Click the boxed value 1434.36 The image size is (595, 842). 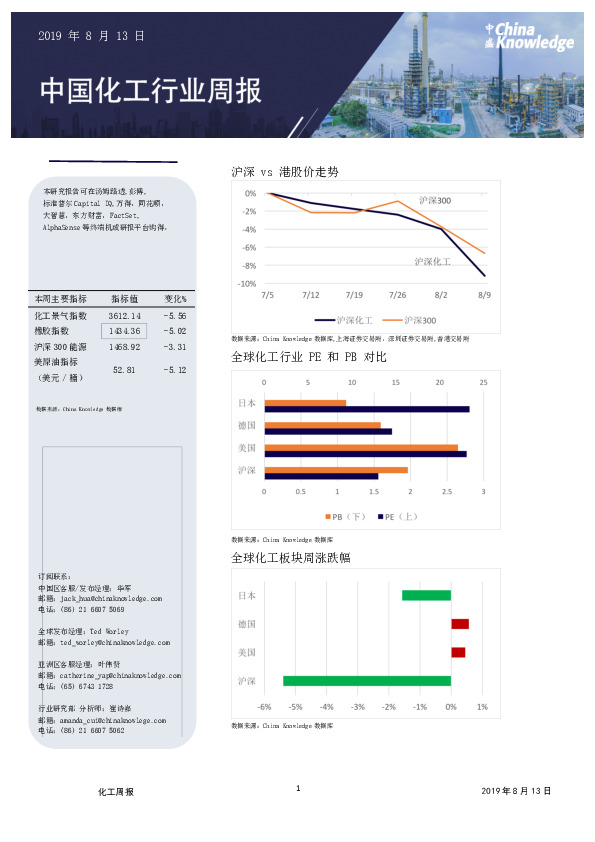124,331
